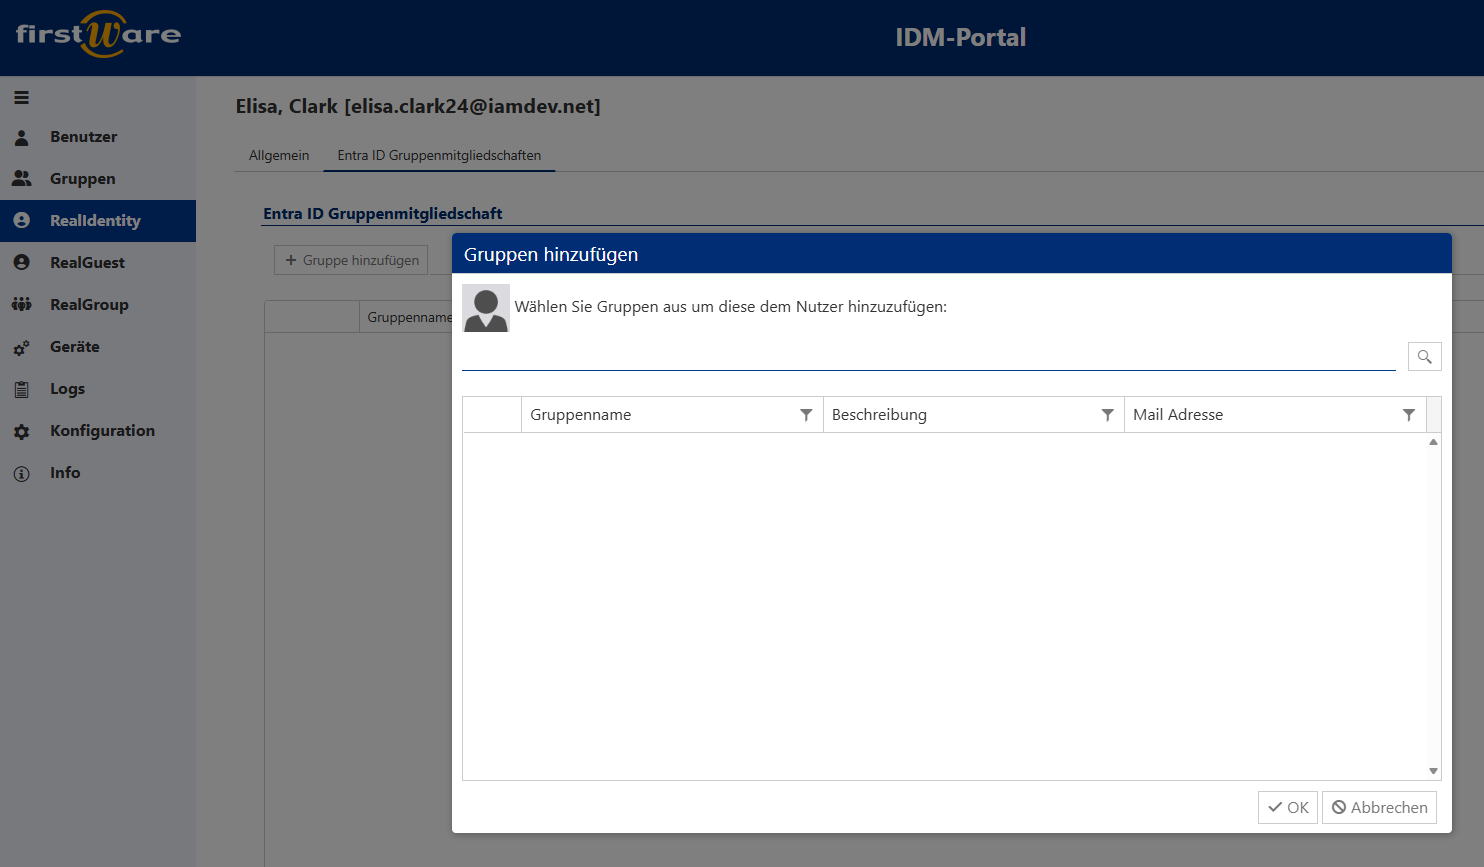The height and width of the screenshot is (867, 1484).
Task: Open the Beschreibung column filter
Action: (1107, 414)
